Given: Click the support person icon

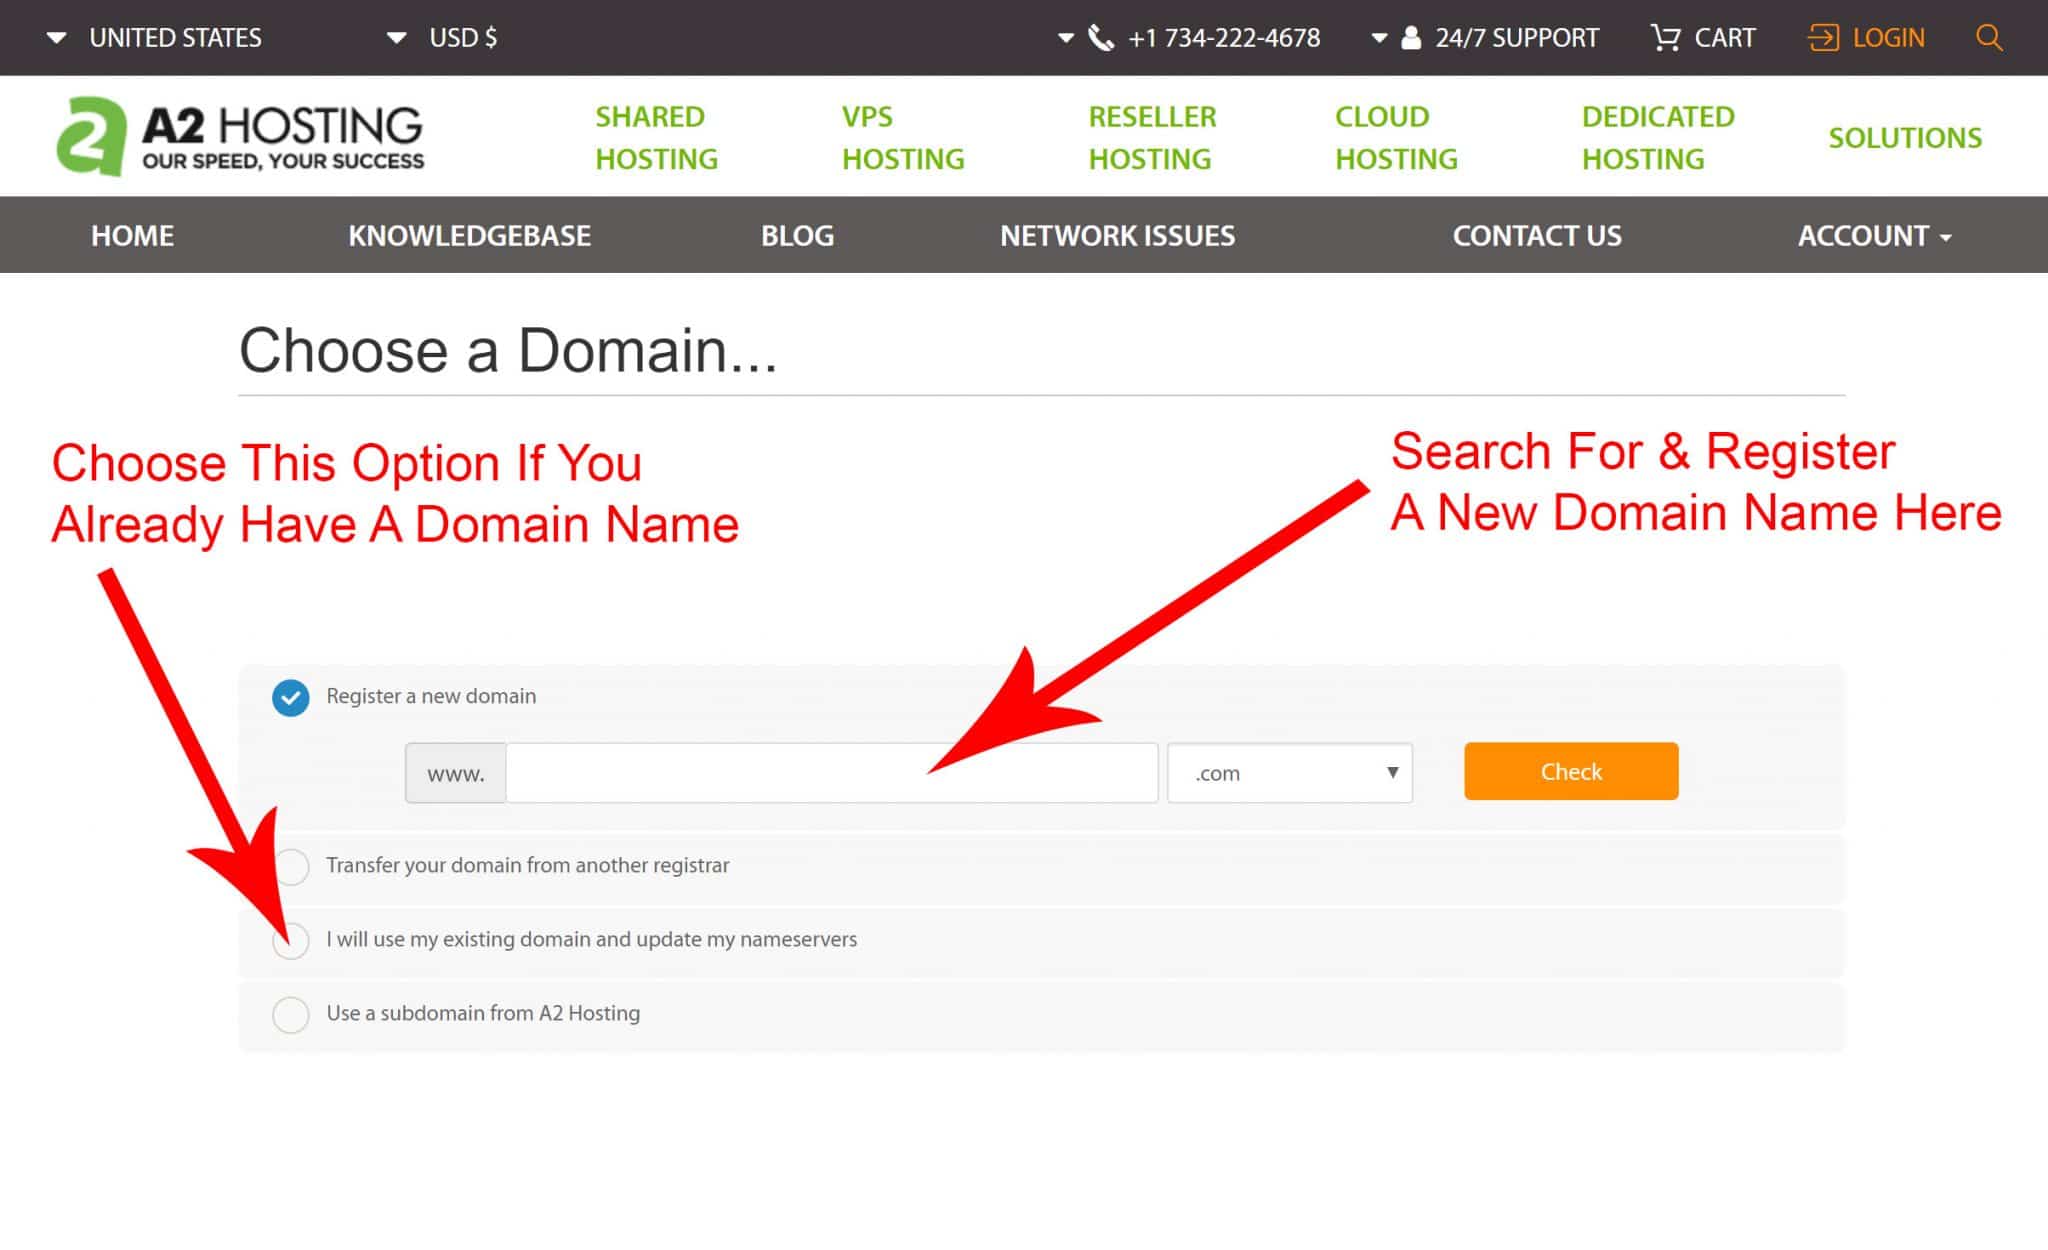Looking at the screenshot, I should point(1411,38).
